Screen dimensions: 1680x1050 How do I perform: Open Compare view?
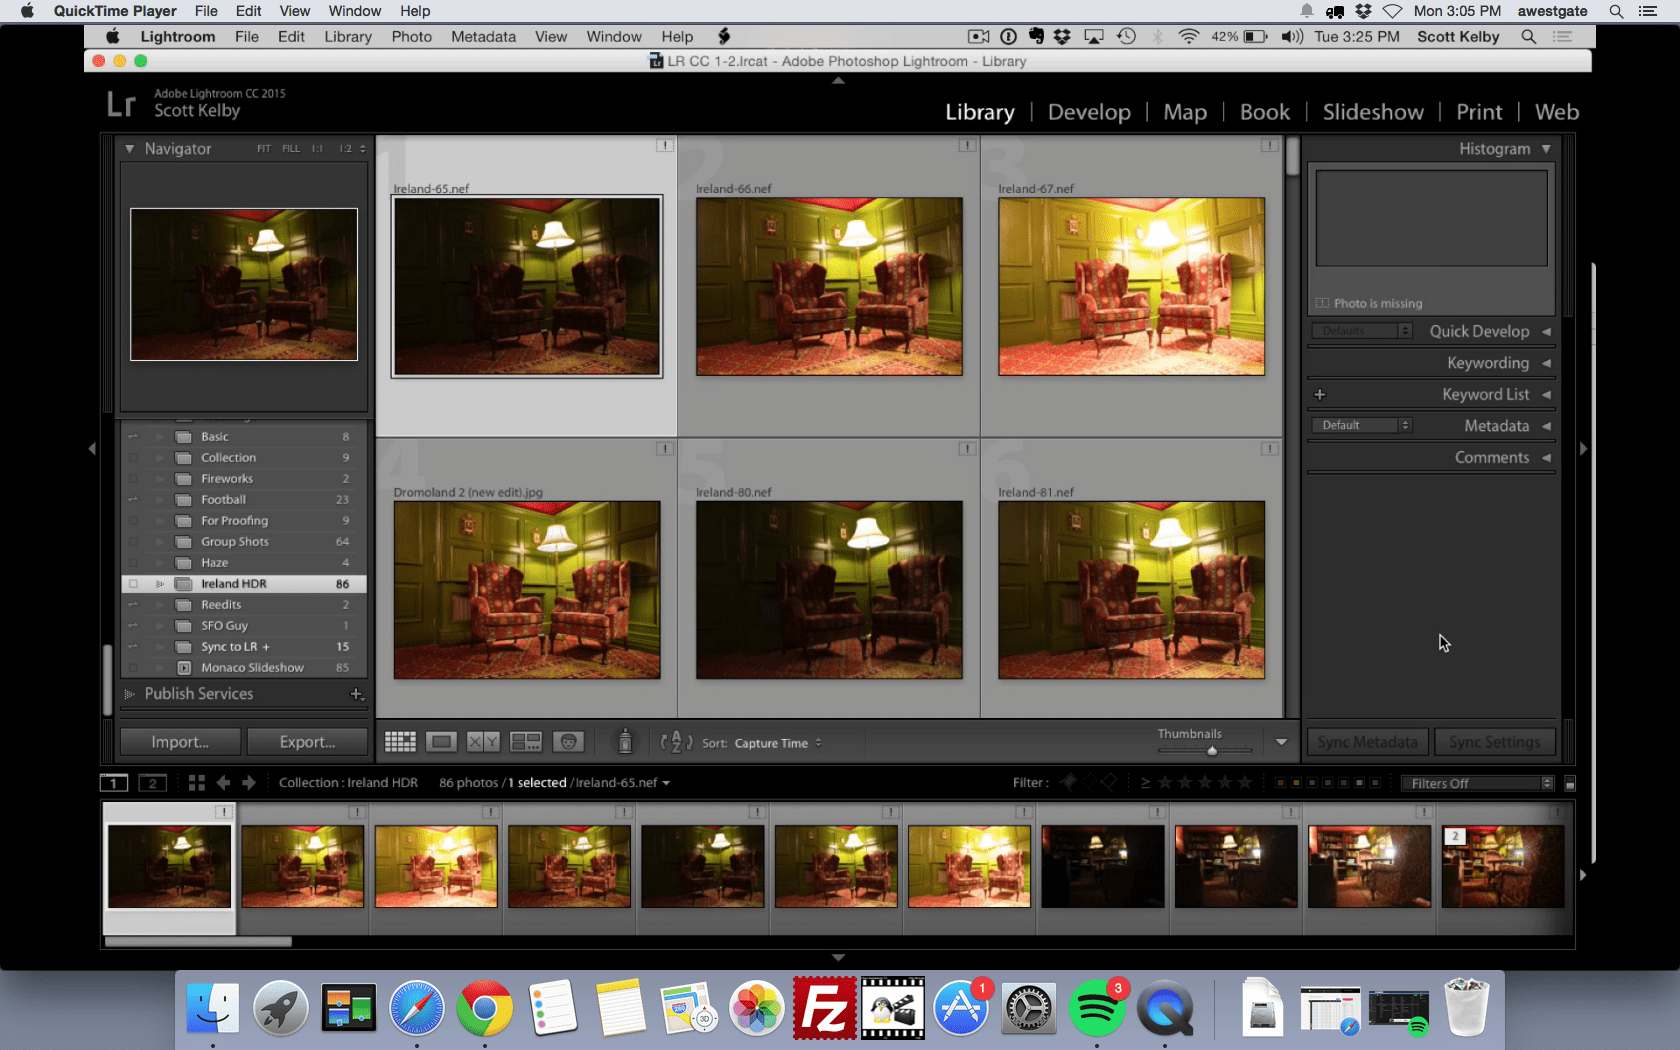482,742
